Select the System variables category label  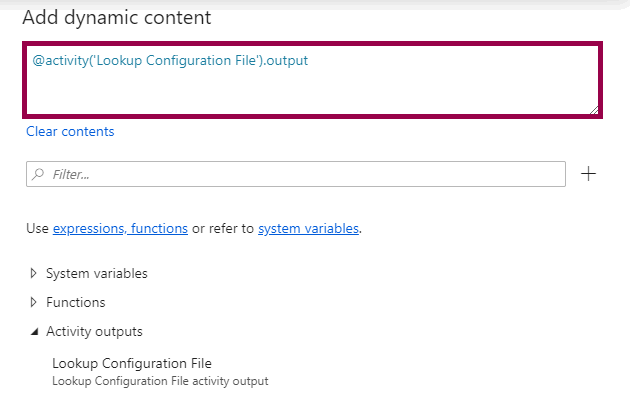[96, 273]
